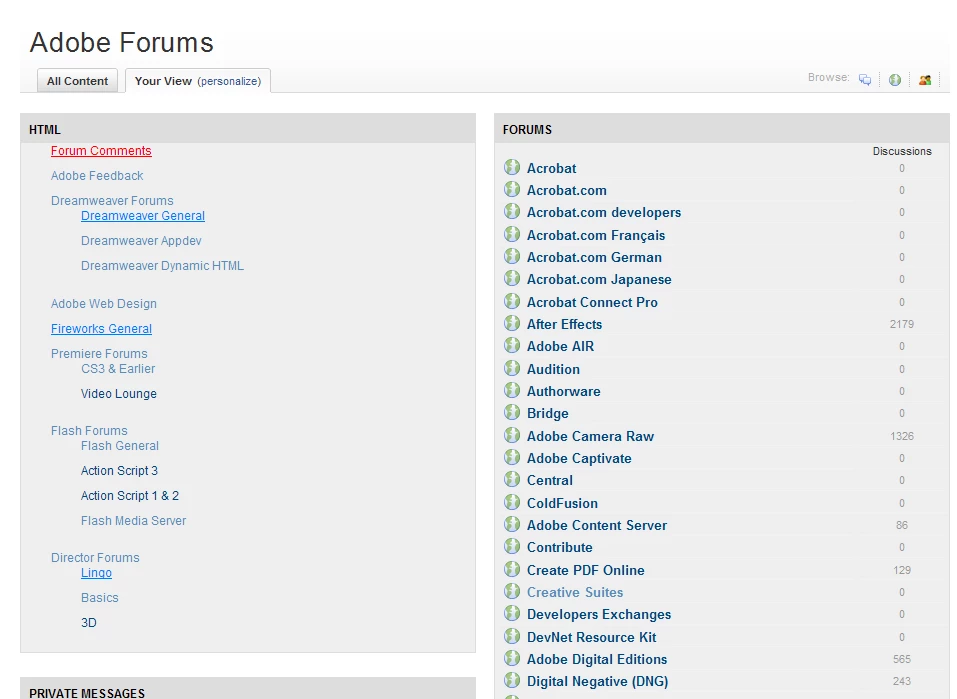
Task: Open the Forum Comments link
Action: click(x=101, y=151)
